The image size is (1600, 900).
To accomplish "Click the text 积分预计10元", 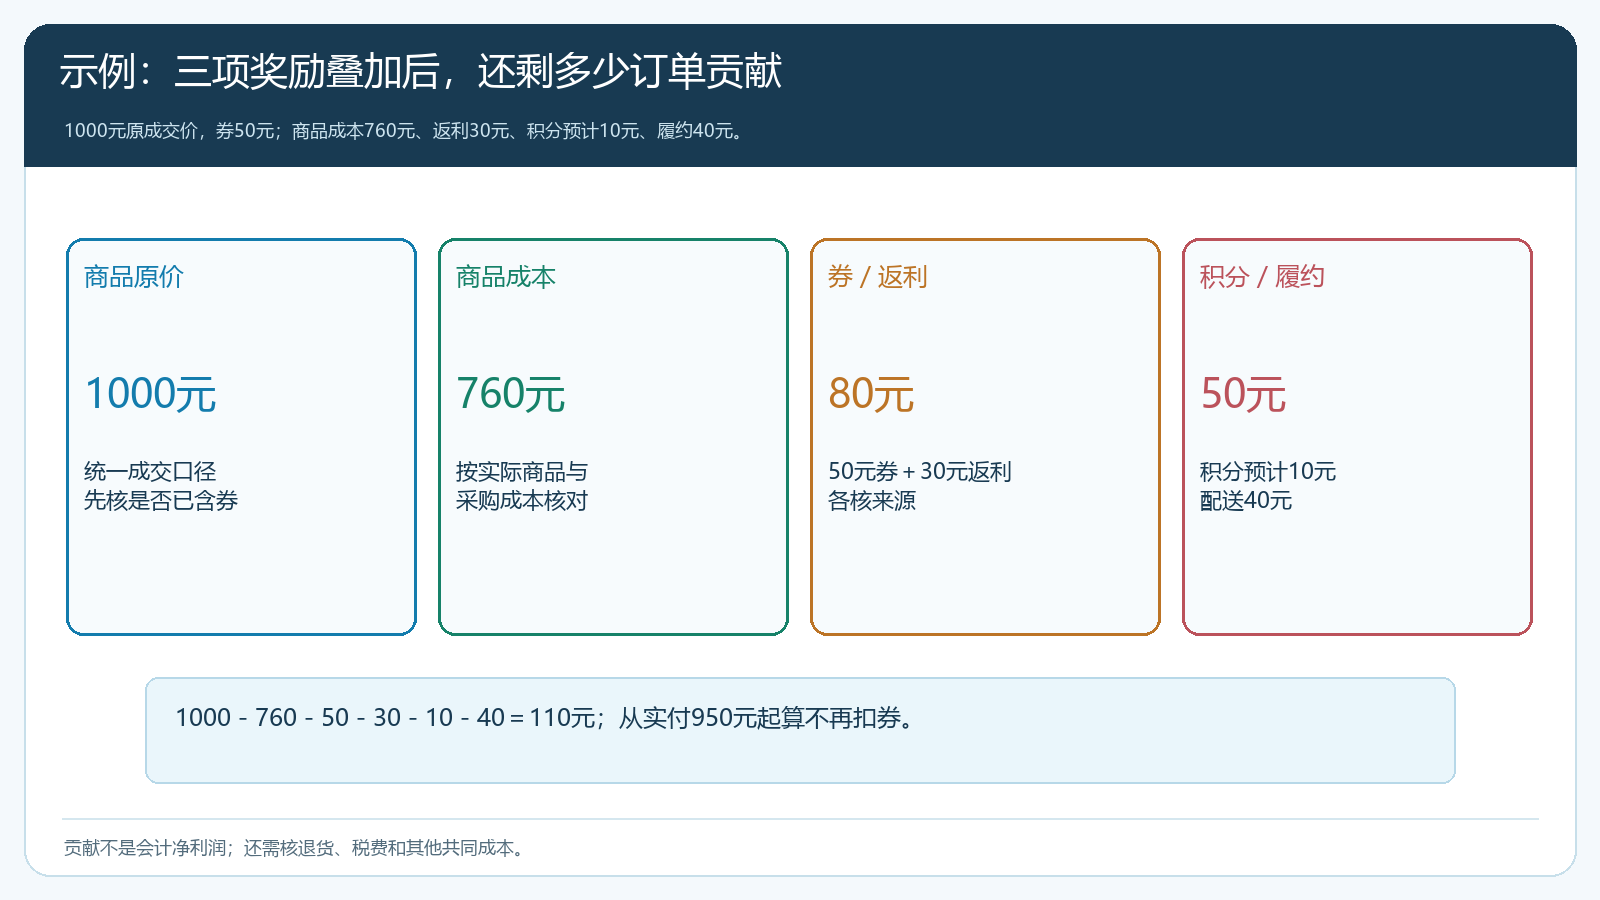I will pos(1268,471).
